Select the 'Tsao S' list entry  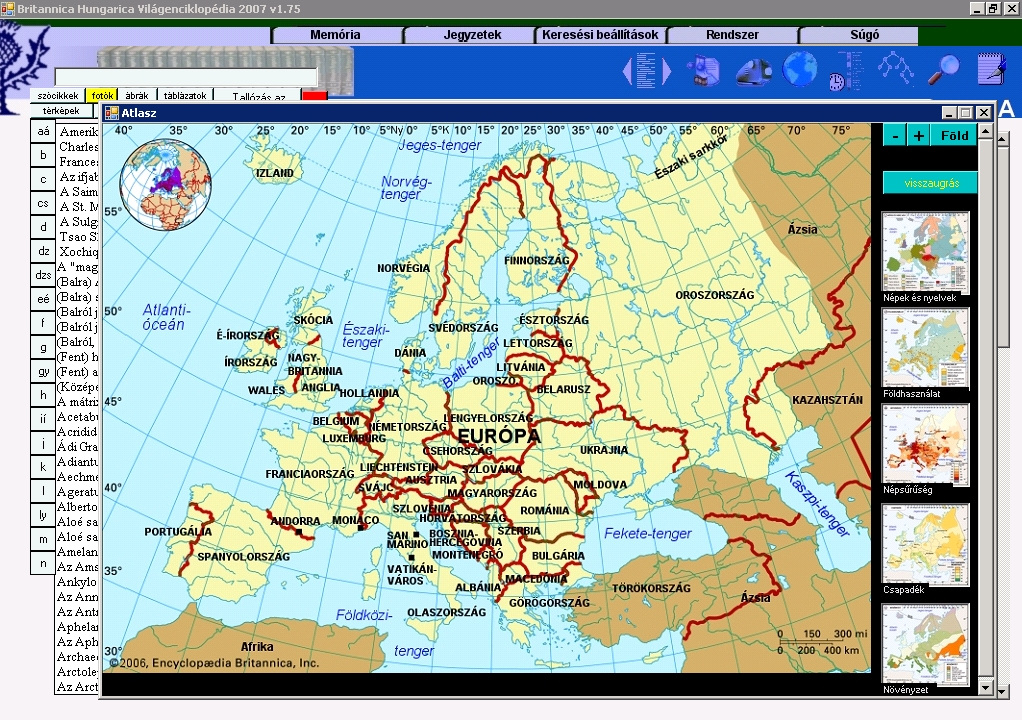click(x=78, y=237)
